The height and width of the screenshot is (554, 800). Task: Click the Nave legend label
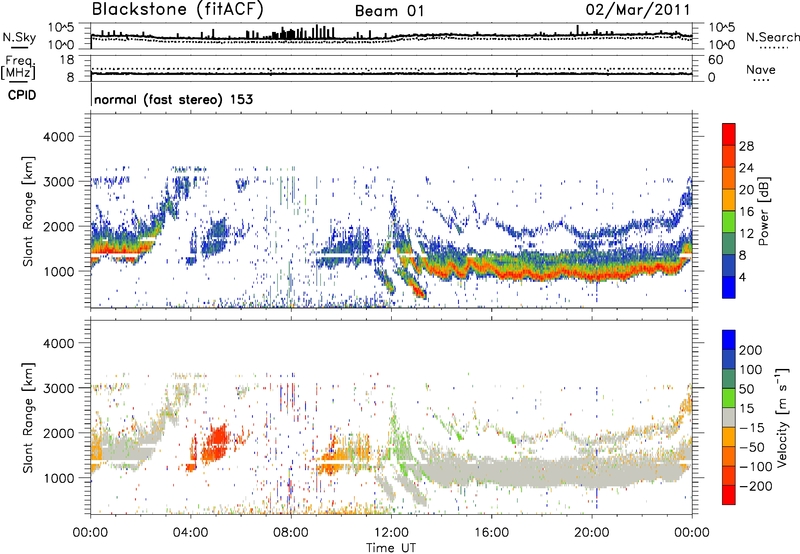coord(761,69)
